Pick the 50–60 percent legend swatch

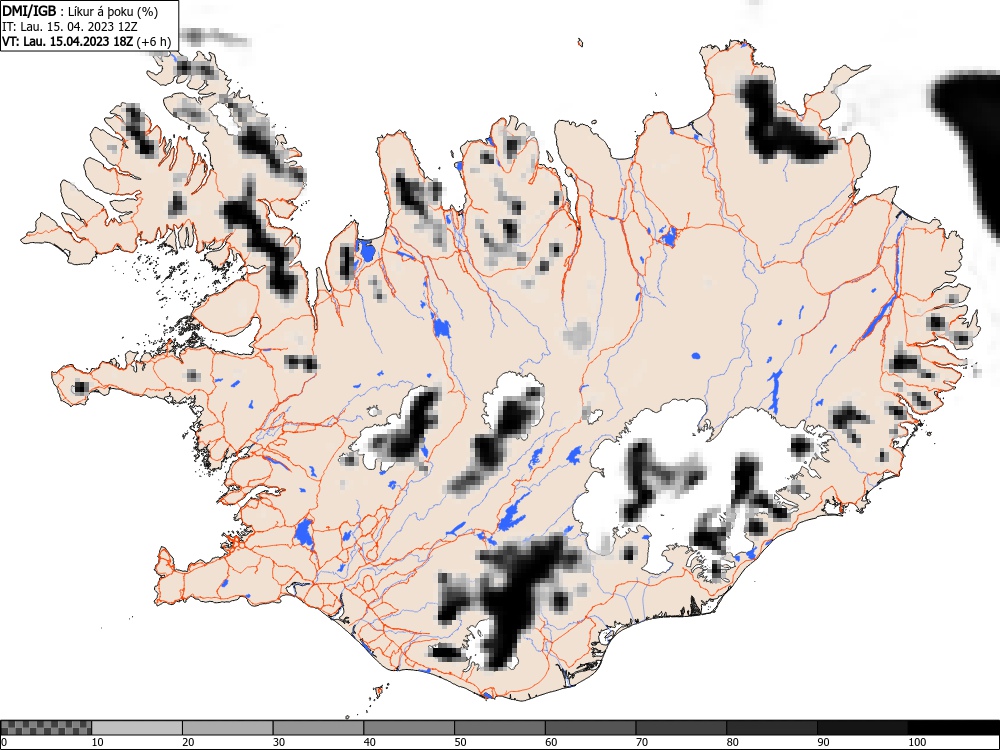tap(500, 728)
